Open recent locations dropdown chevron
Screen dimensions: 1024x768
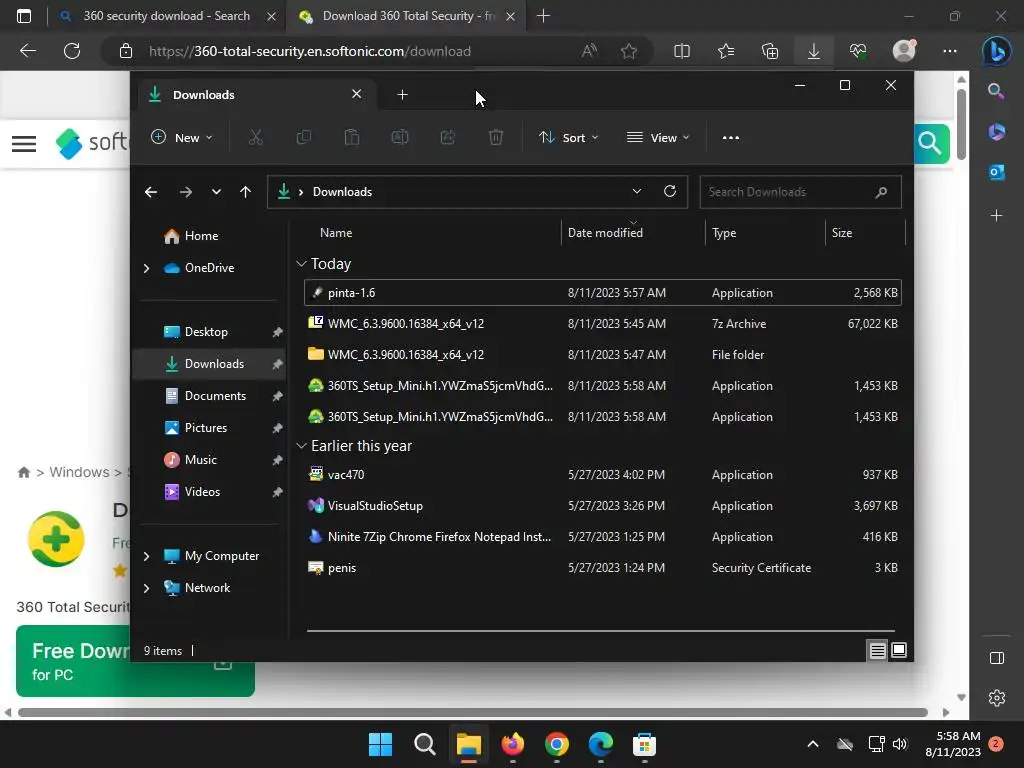(x=216, y=192)
